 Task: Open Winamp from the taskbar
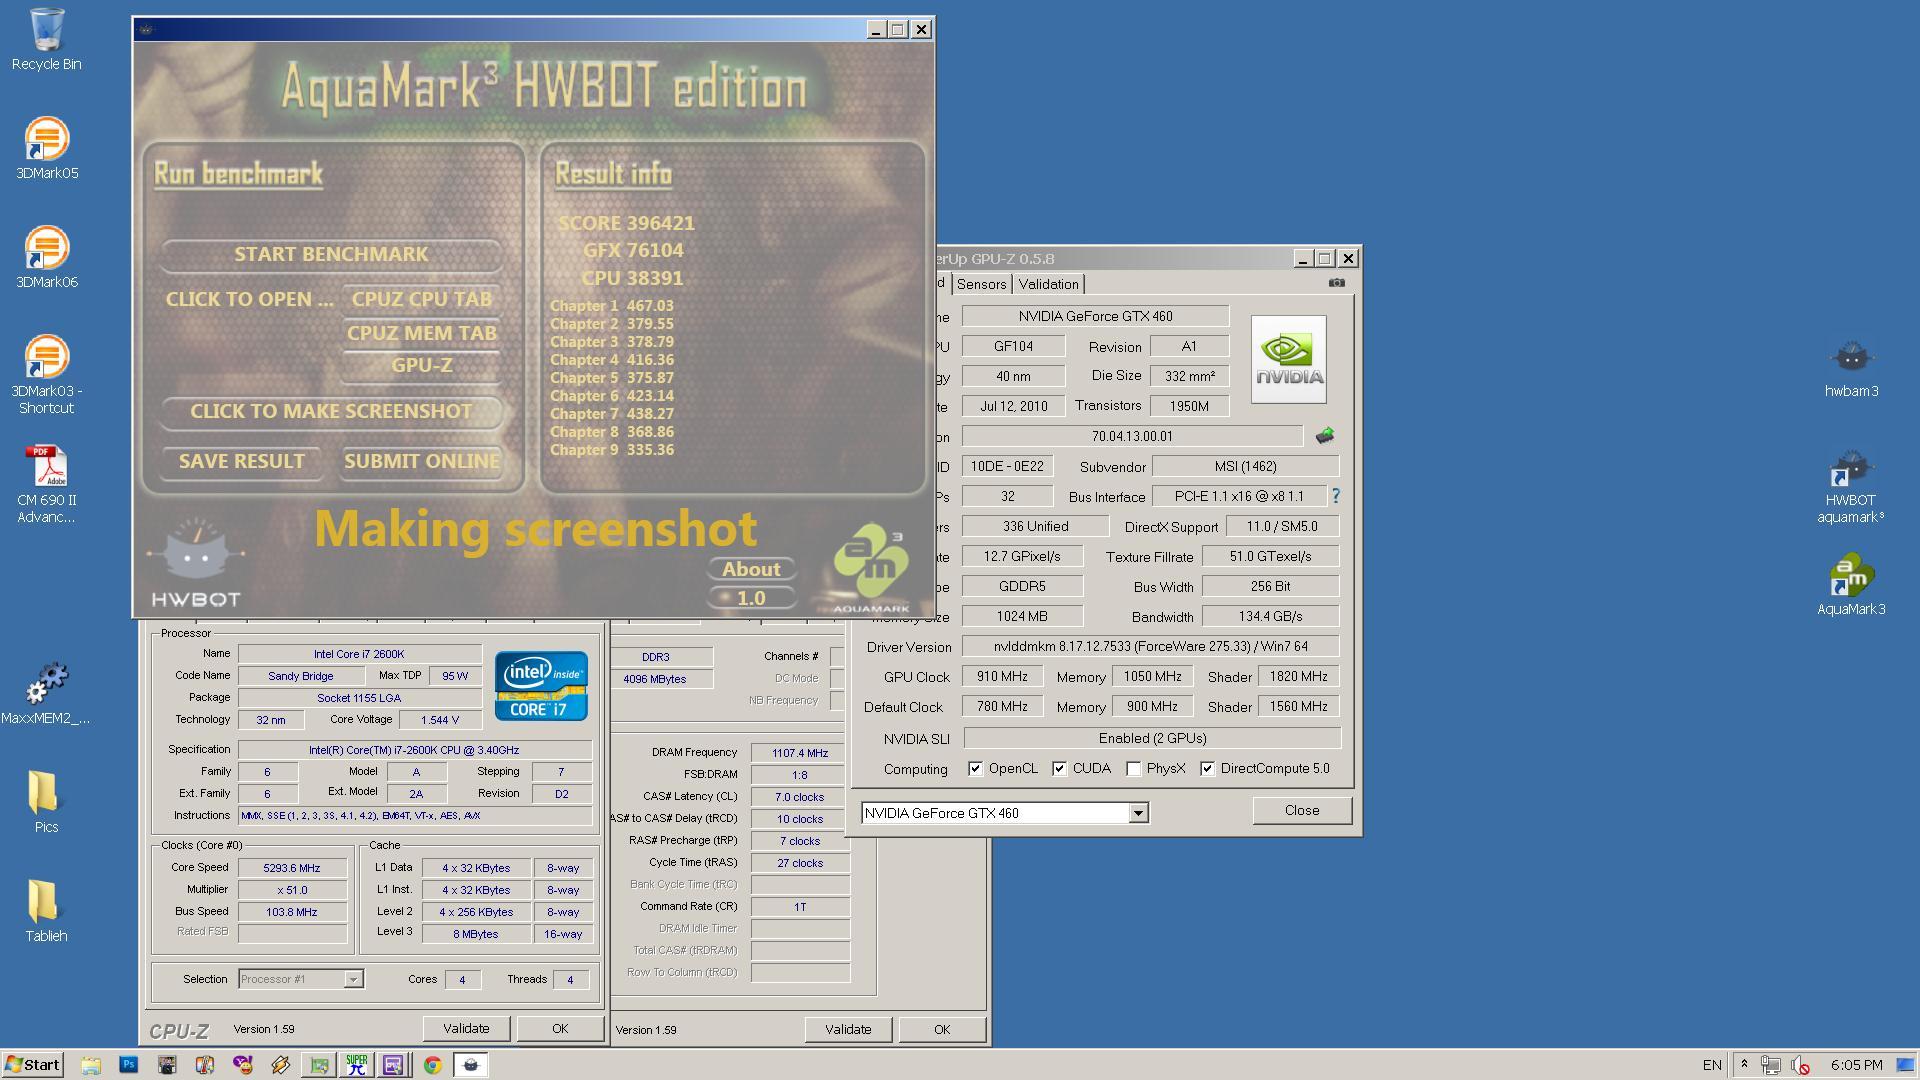[x=281, y=1065]
